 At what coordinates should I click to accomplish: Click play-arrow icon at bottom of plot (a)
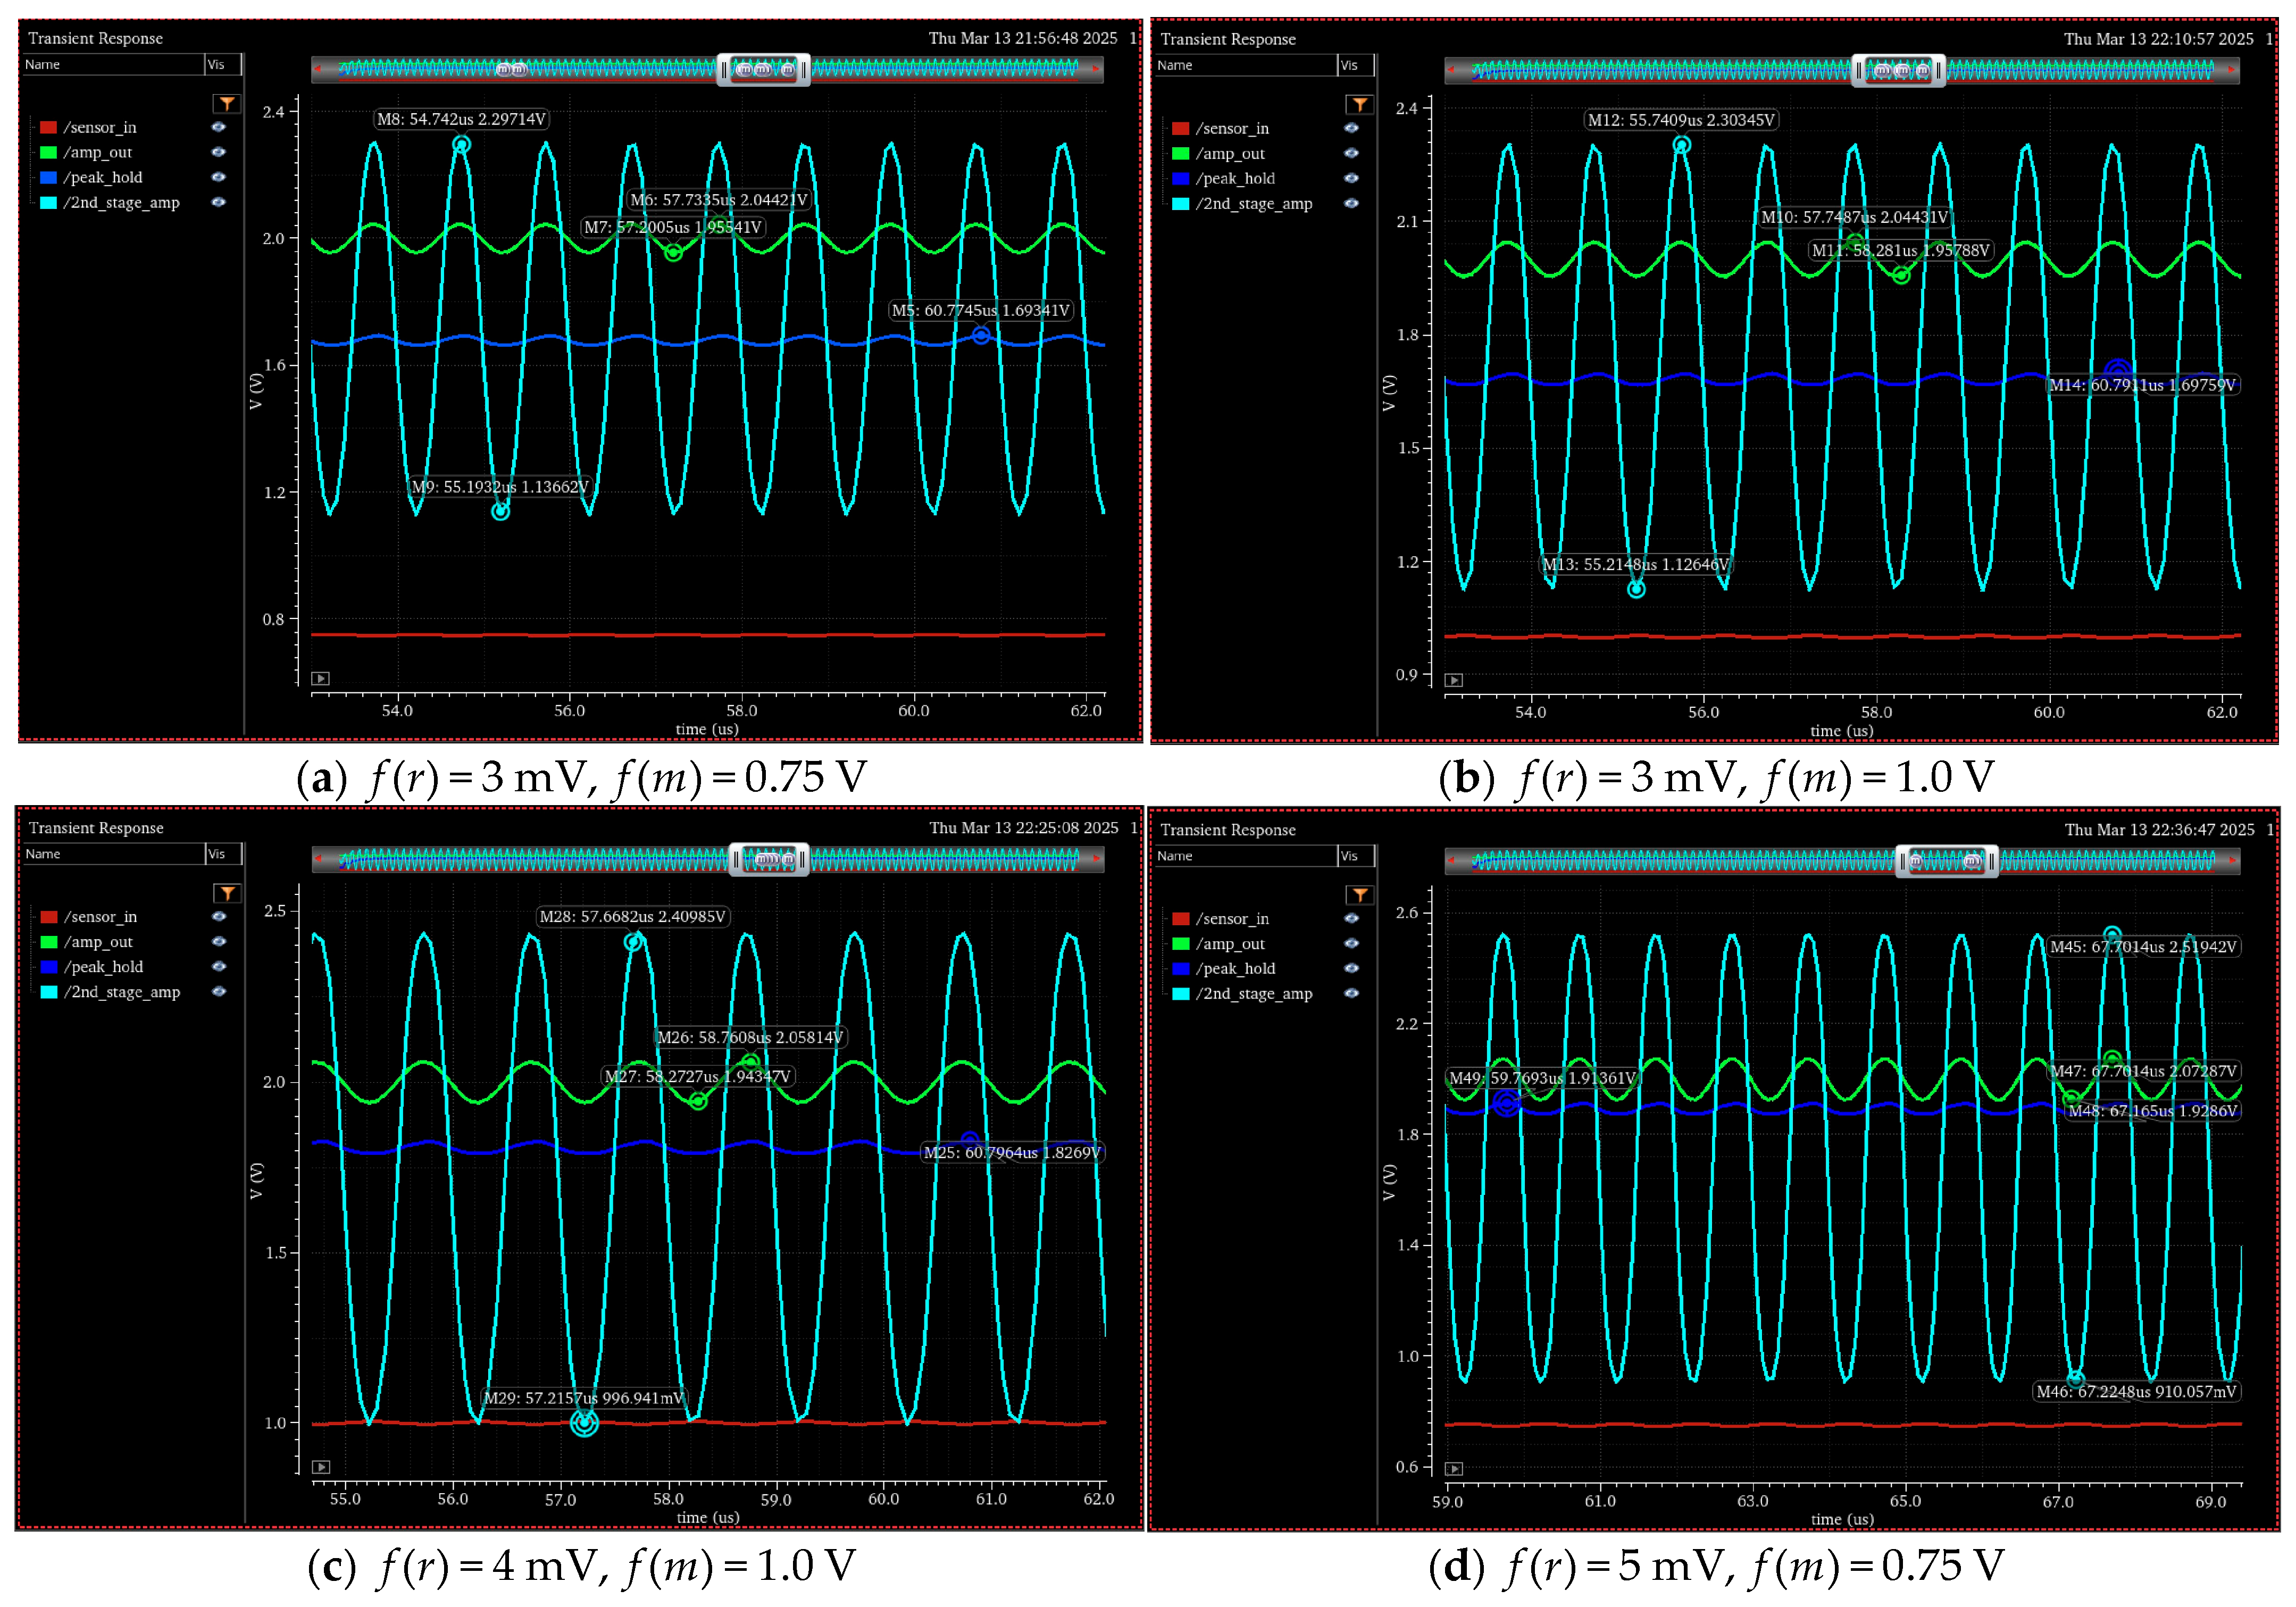pyautogui.click(x=320, y=678)
